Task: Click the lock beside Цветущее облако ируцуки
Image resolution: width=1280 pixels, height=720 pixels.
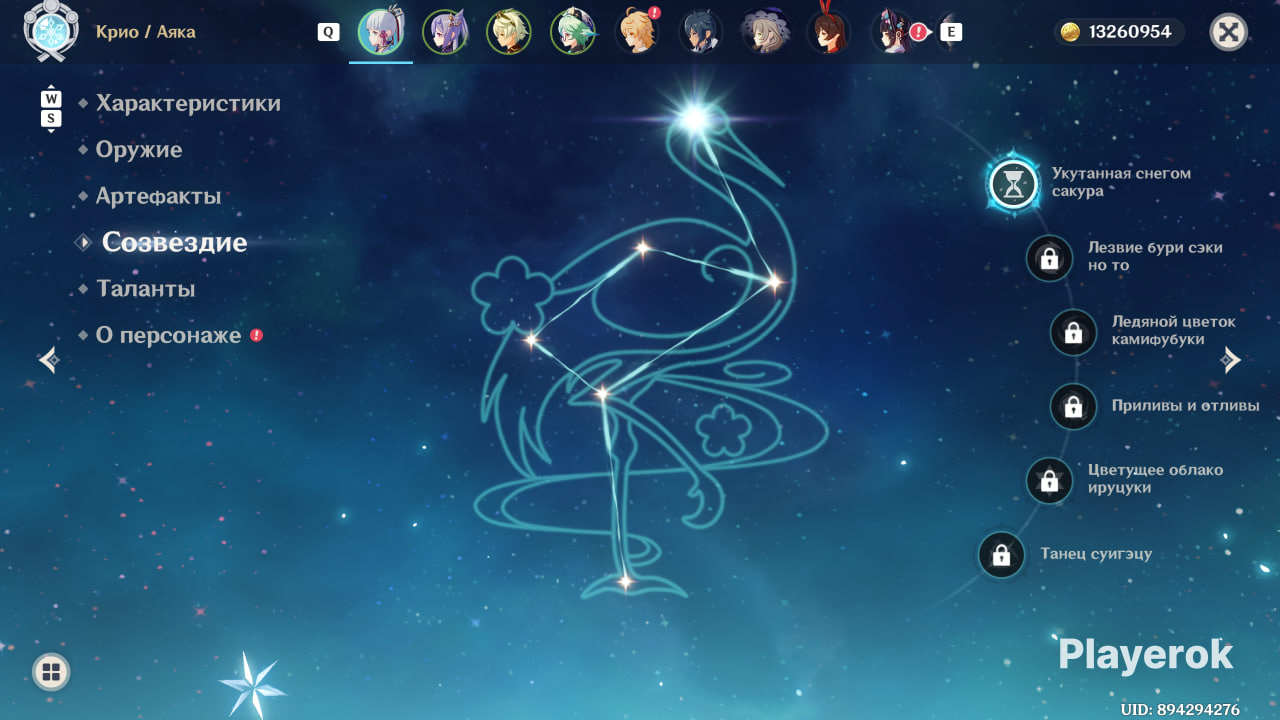Action: click(1049, 481)
